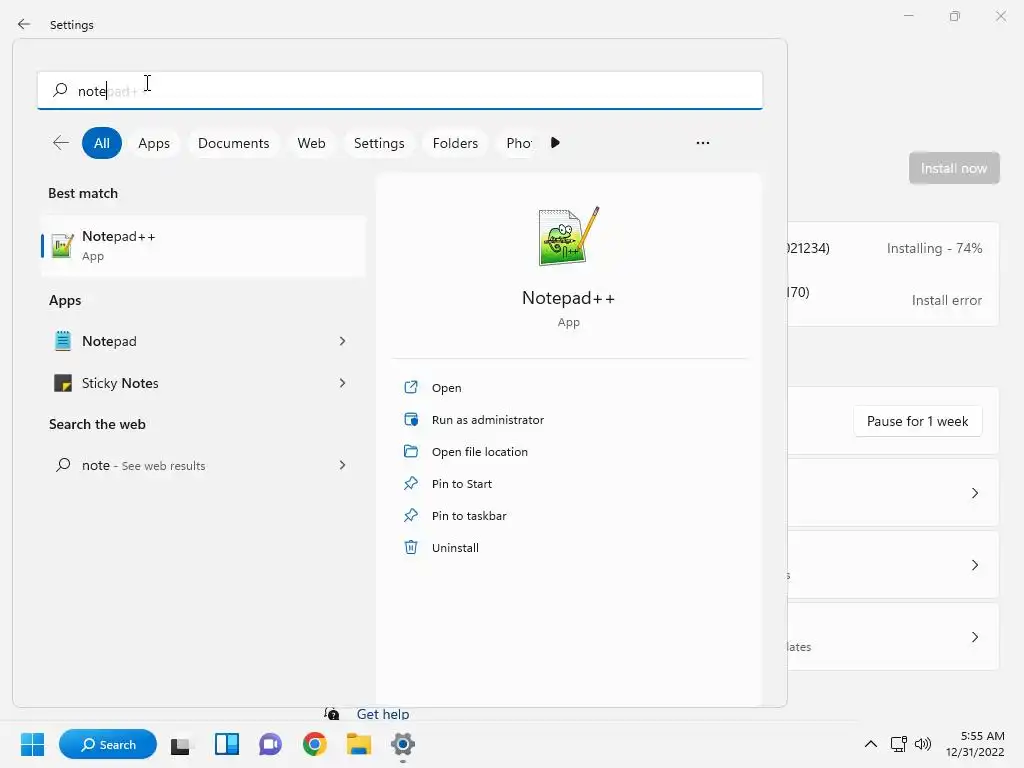Click the Settings gear on taskbar
The height and width of the screenshot is (768, 1024).
tap(403, 744)
